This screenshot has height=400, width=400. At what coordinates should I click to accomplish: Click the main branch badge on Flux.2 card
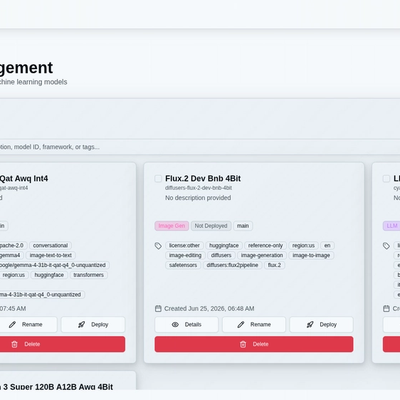243,226
